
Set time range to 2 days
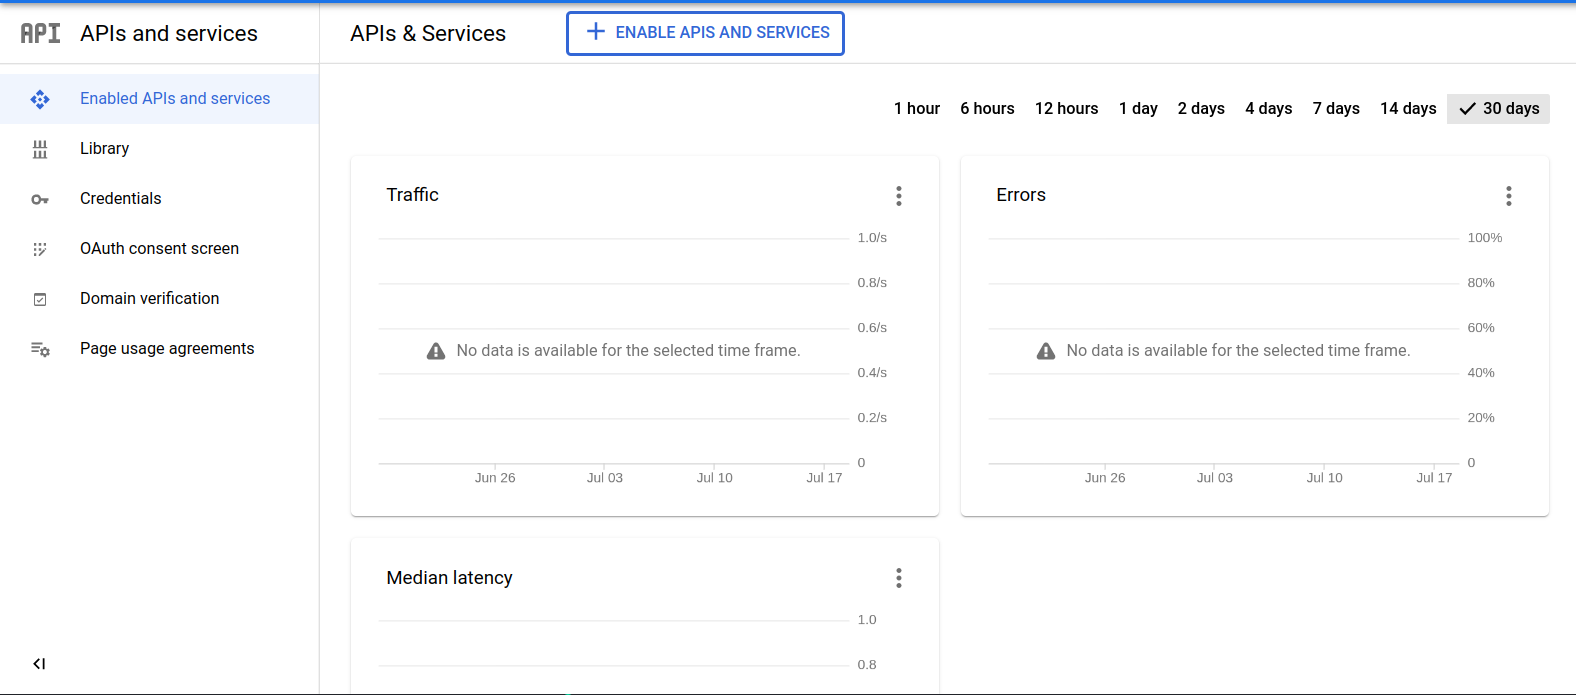(1201, 109)
